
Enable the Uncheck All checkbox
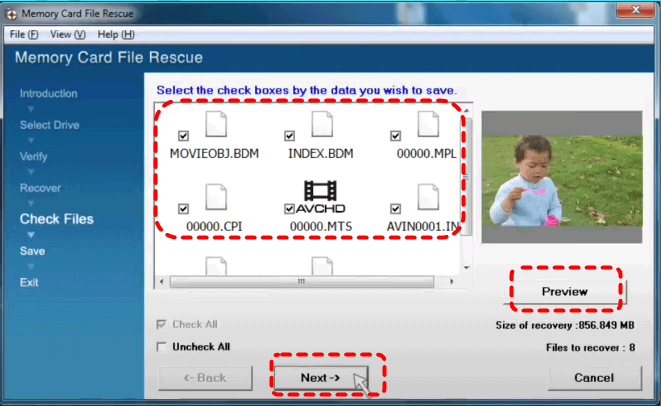tap(162, 347)
